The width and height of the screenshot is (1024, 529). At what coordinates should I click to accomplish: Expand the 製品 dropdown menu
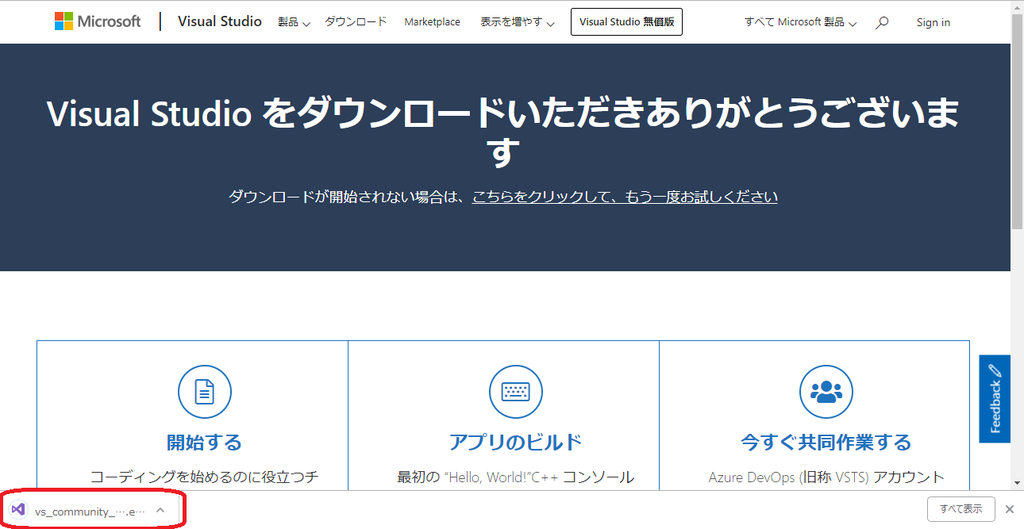(294, 22)
